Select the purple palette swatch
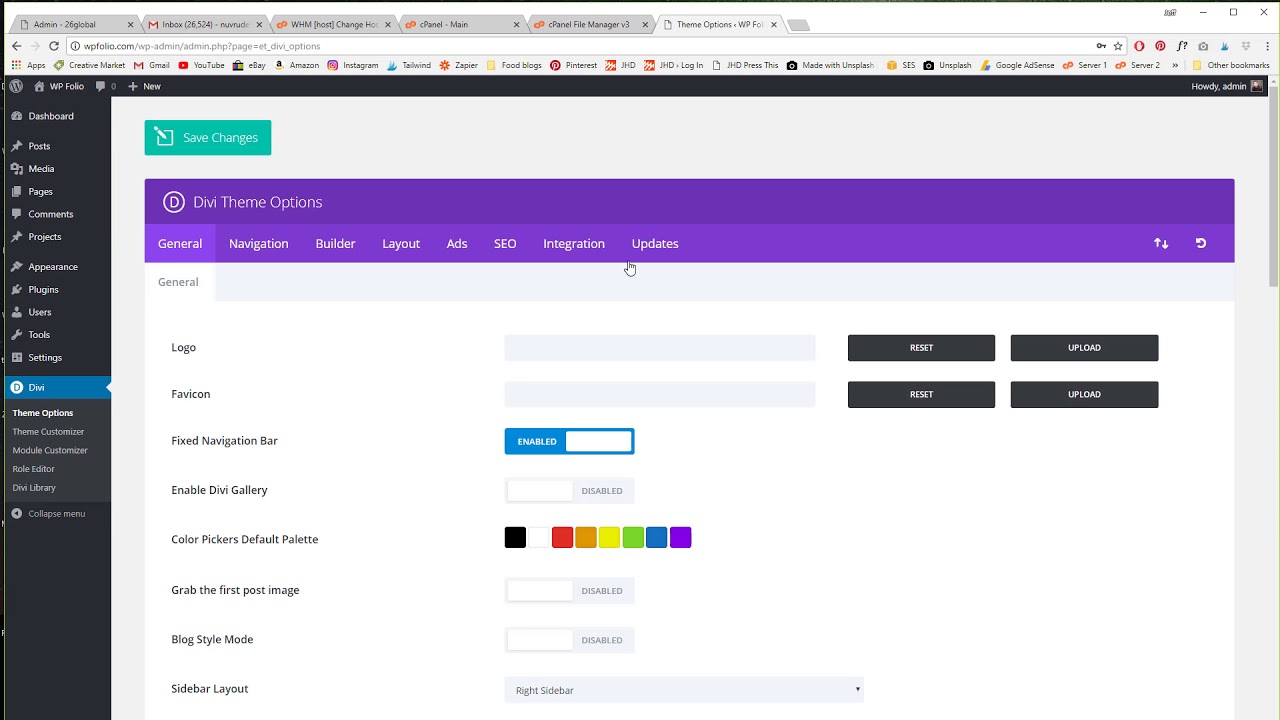1280x720 pixels. (x=680, y=538)
